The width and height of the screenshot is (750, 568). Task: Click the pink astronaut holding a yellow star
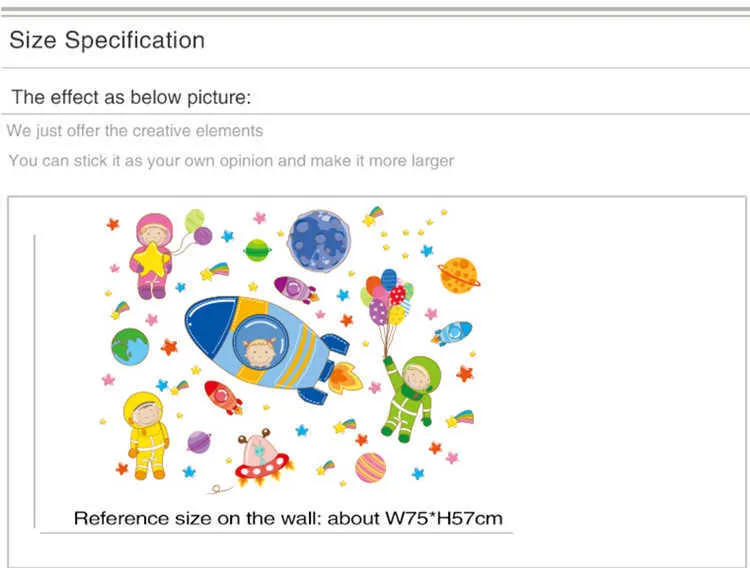152,256
